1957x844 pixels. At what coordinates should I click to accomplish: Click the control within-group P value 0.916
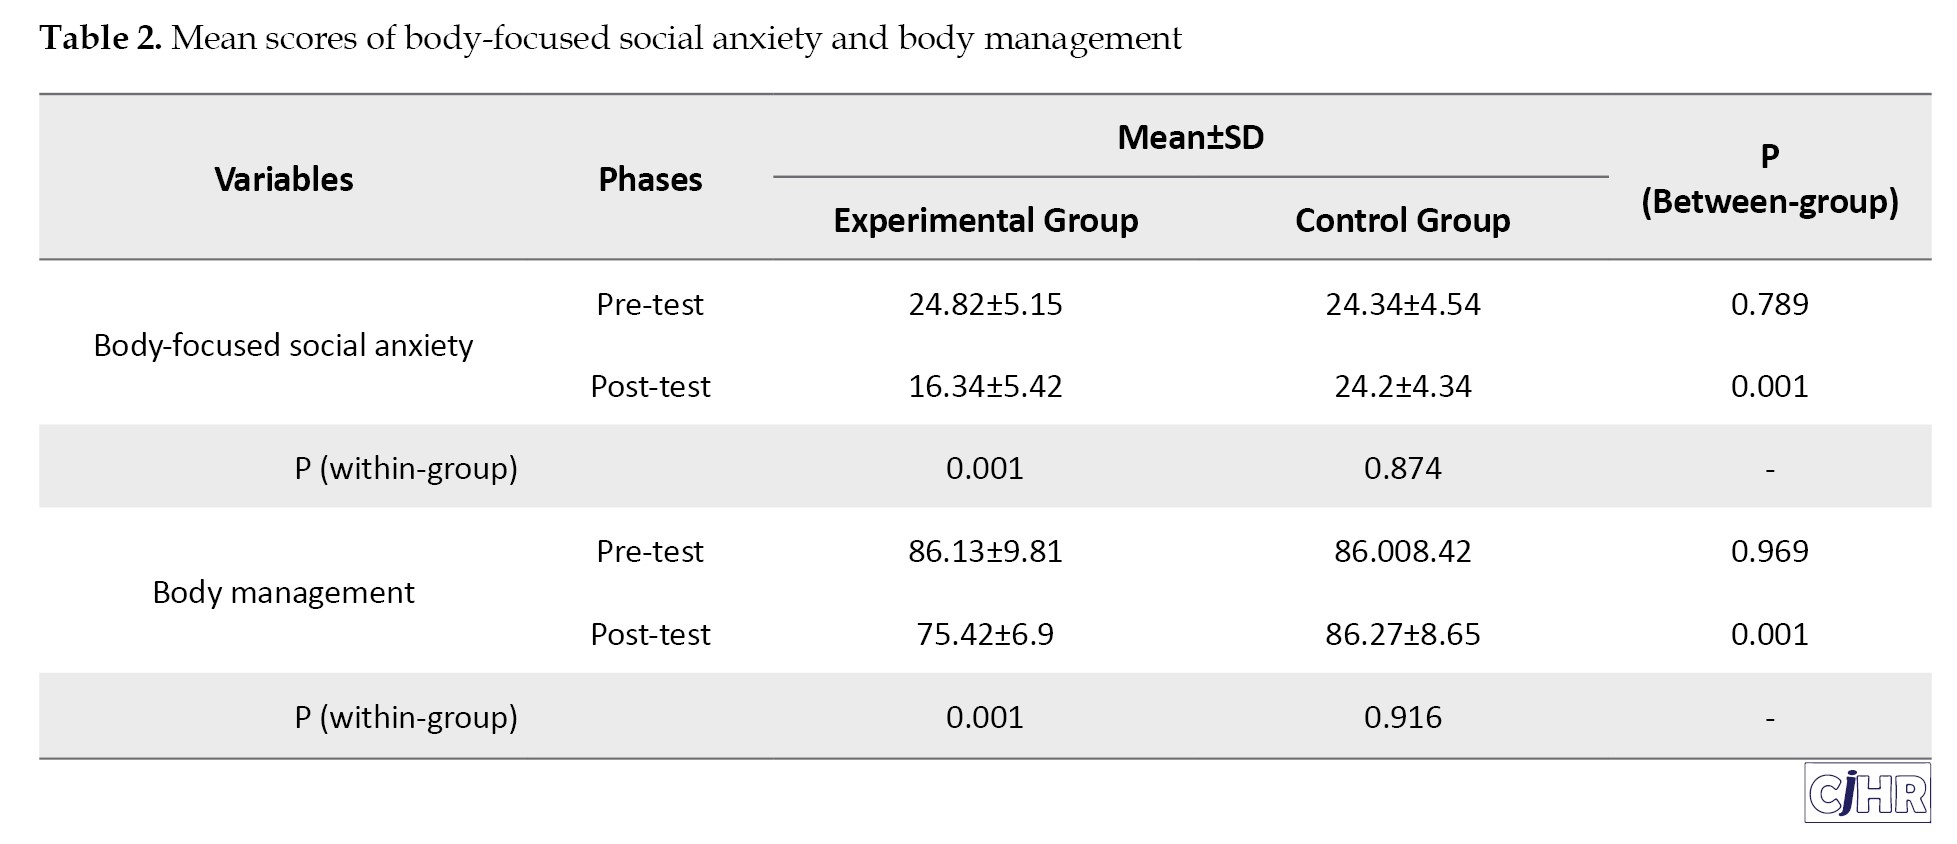point(1402,718)
